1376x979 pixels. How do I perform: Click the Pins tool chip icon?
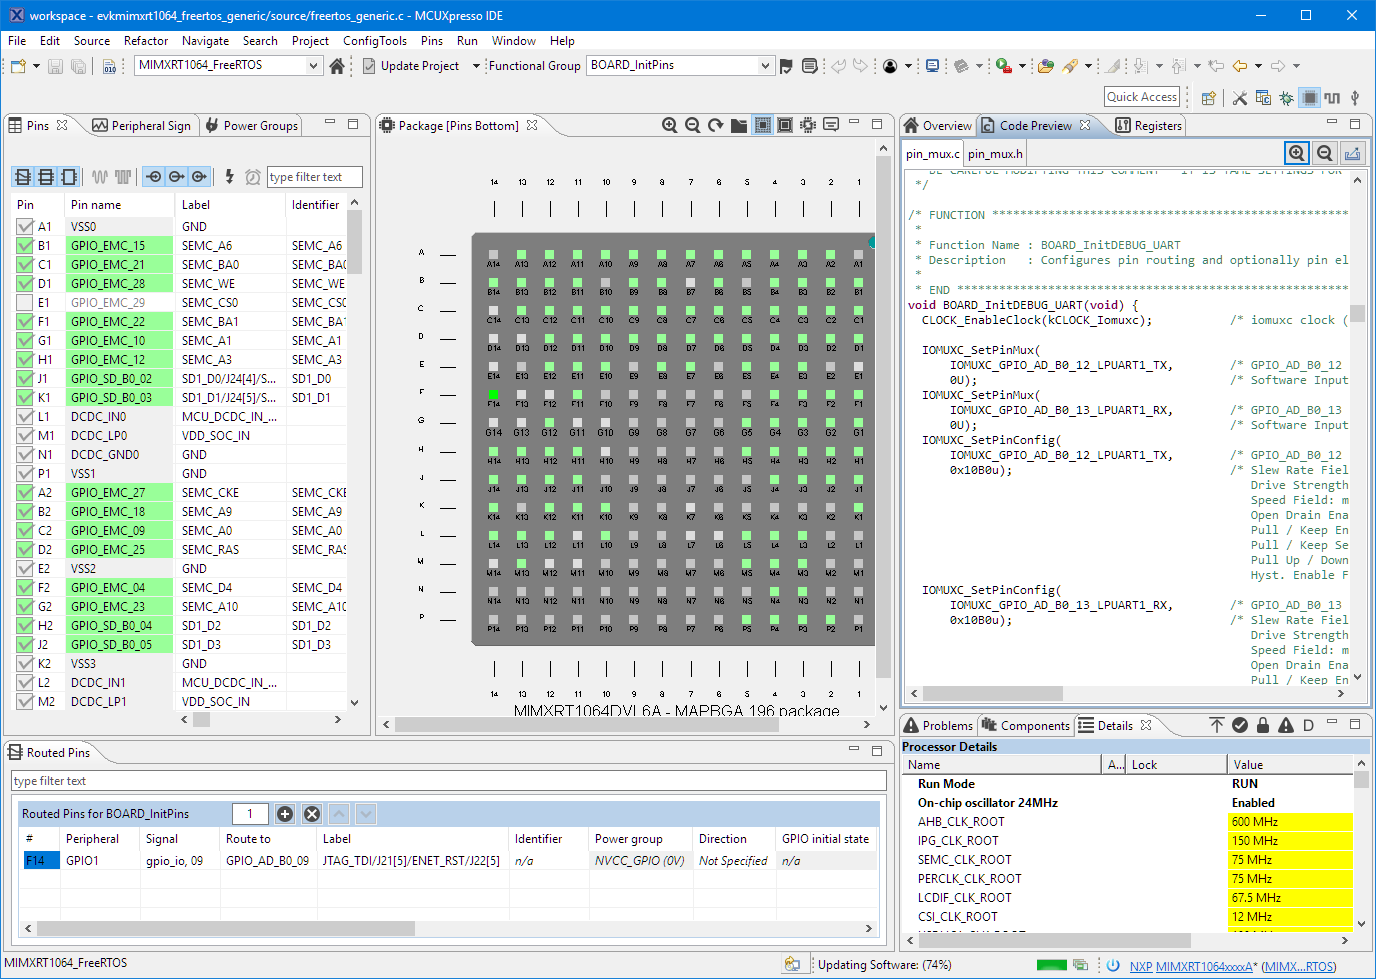tap(1309, 98)
